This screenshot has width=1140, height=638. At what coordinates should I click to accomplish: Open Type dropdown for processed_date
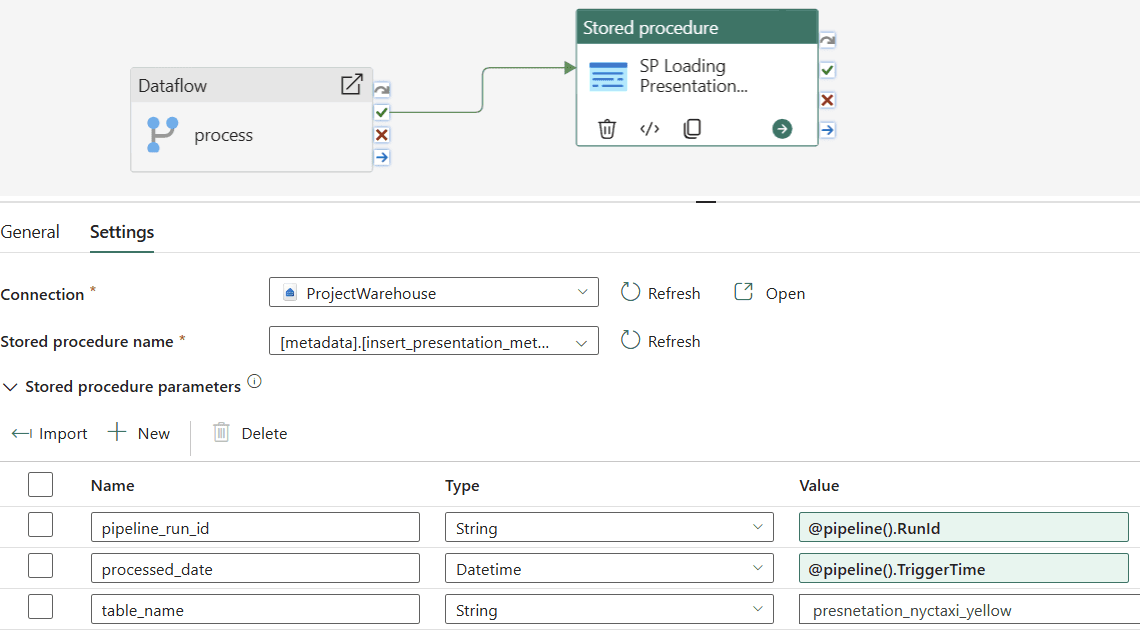[x=609, y=568]
